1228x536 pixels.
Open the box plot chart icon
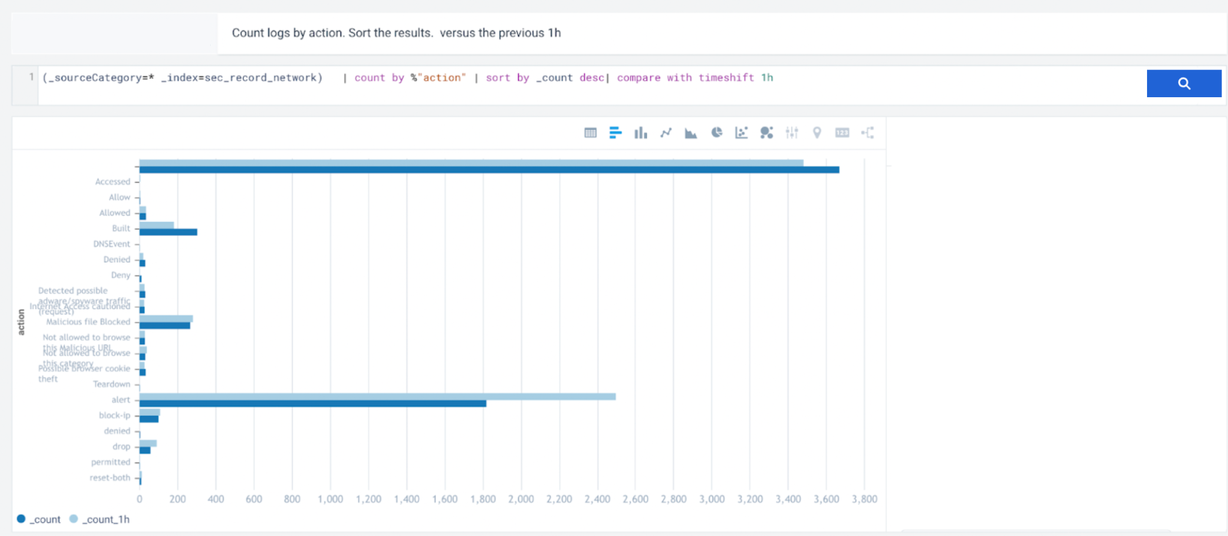tap(792, 133)
